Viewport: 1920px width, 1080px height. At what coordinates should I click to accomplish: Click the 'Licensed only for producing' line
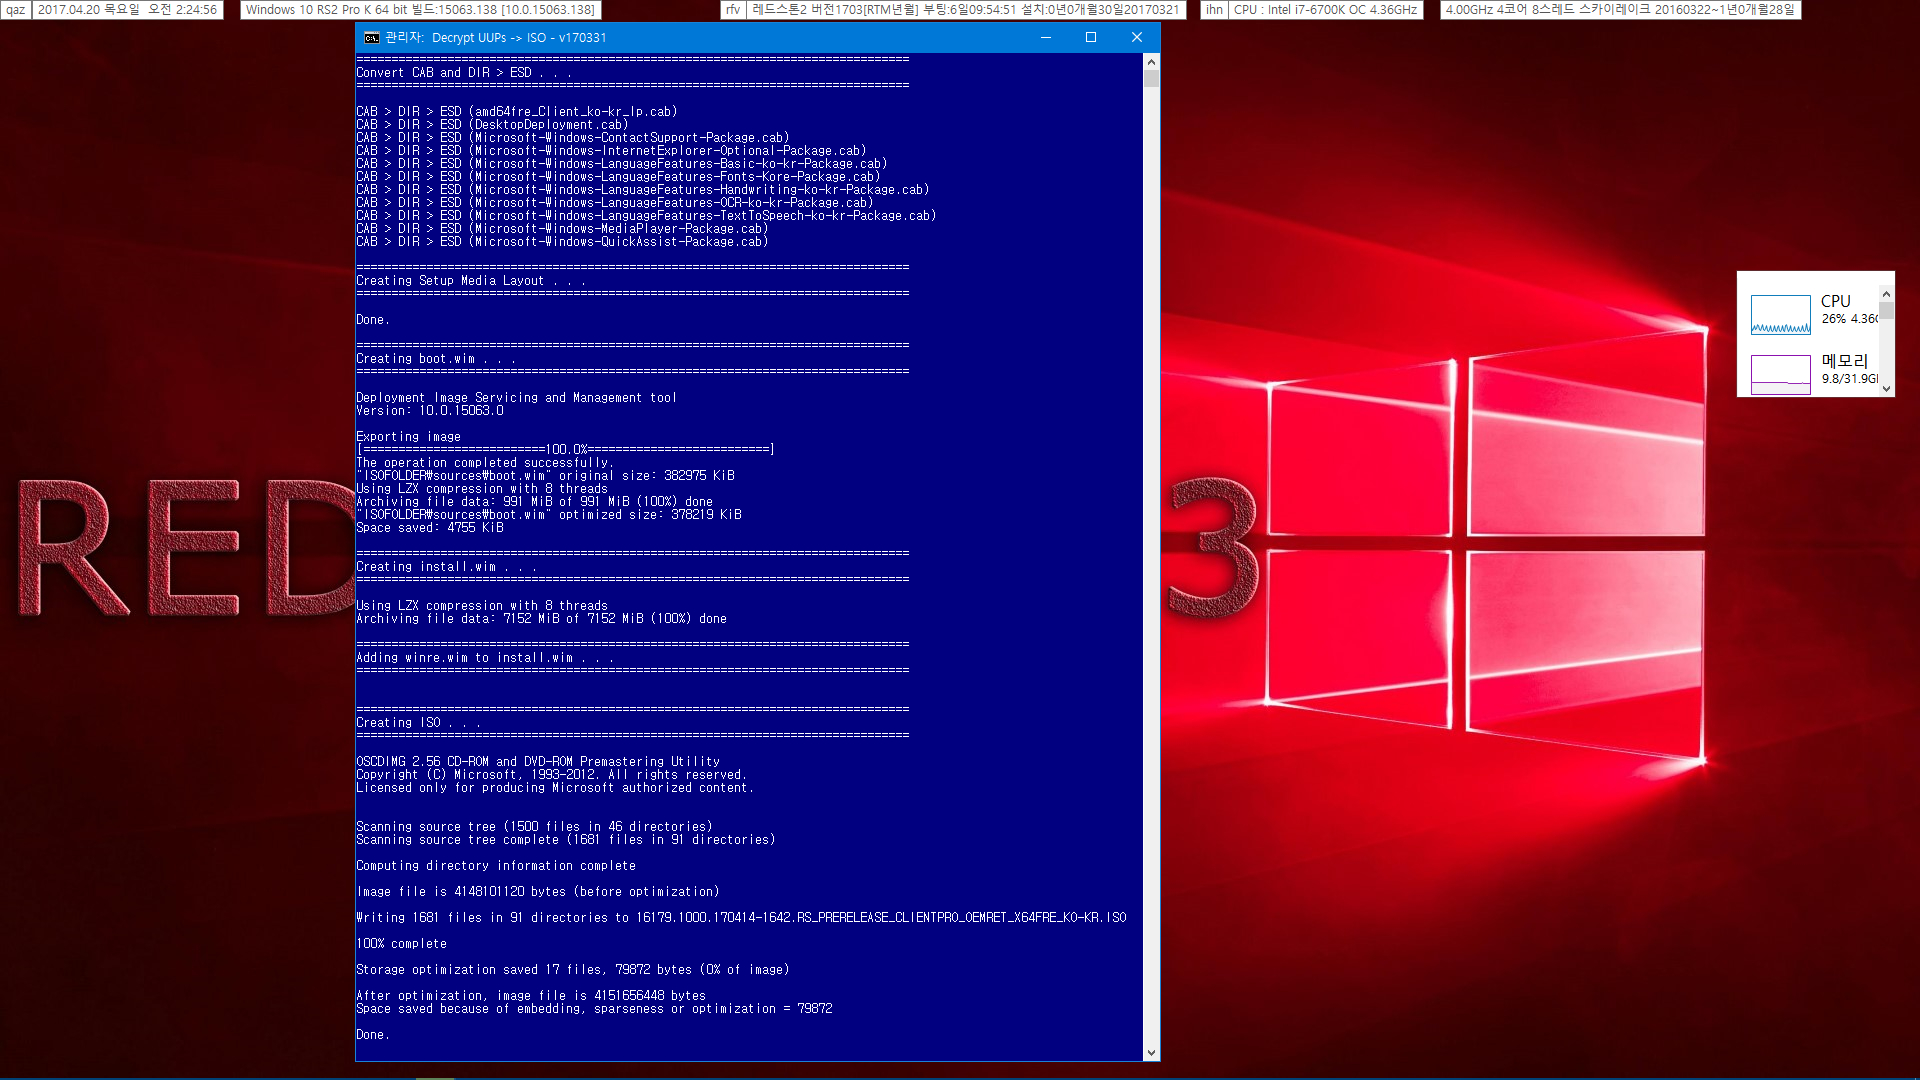coord(555,788)
